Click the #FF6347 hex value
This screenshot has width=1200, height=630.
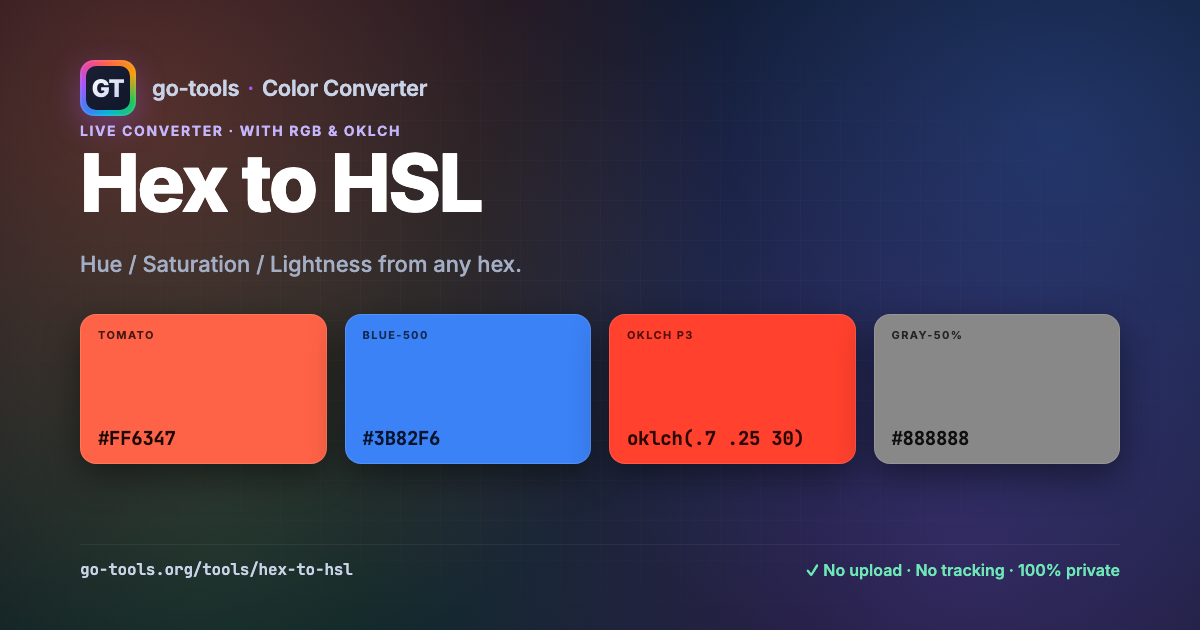click(137, 438)
